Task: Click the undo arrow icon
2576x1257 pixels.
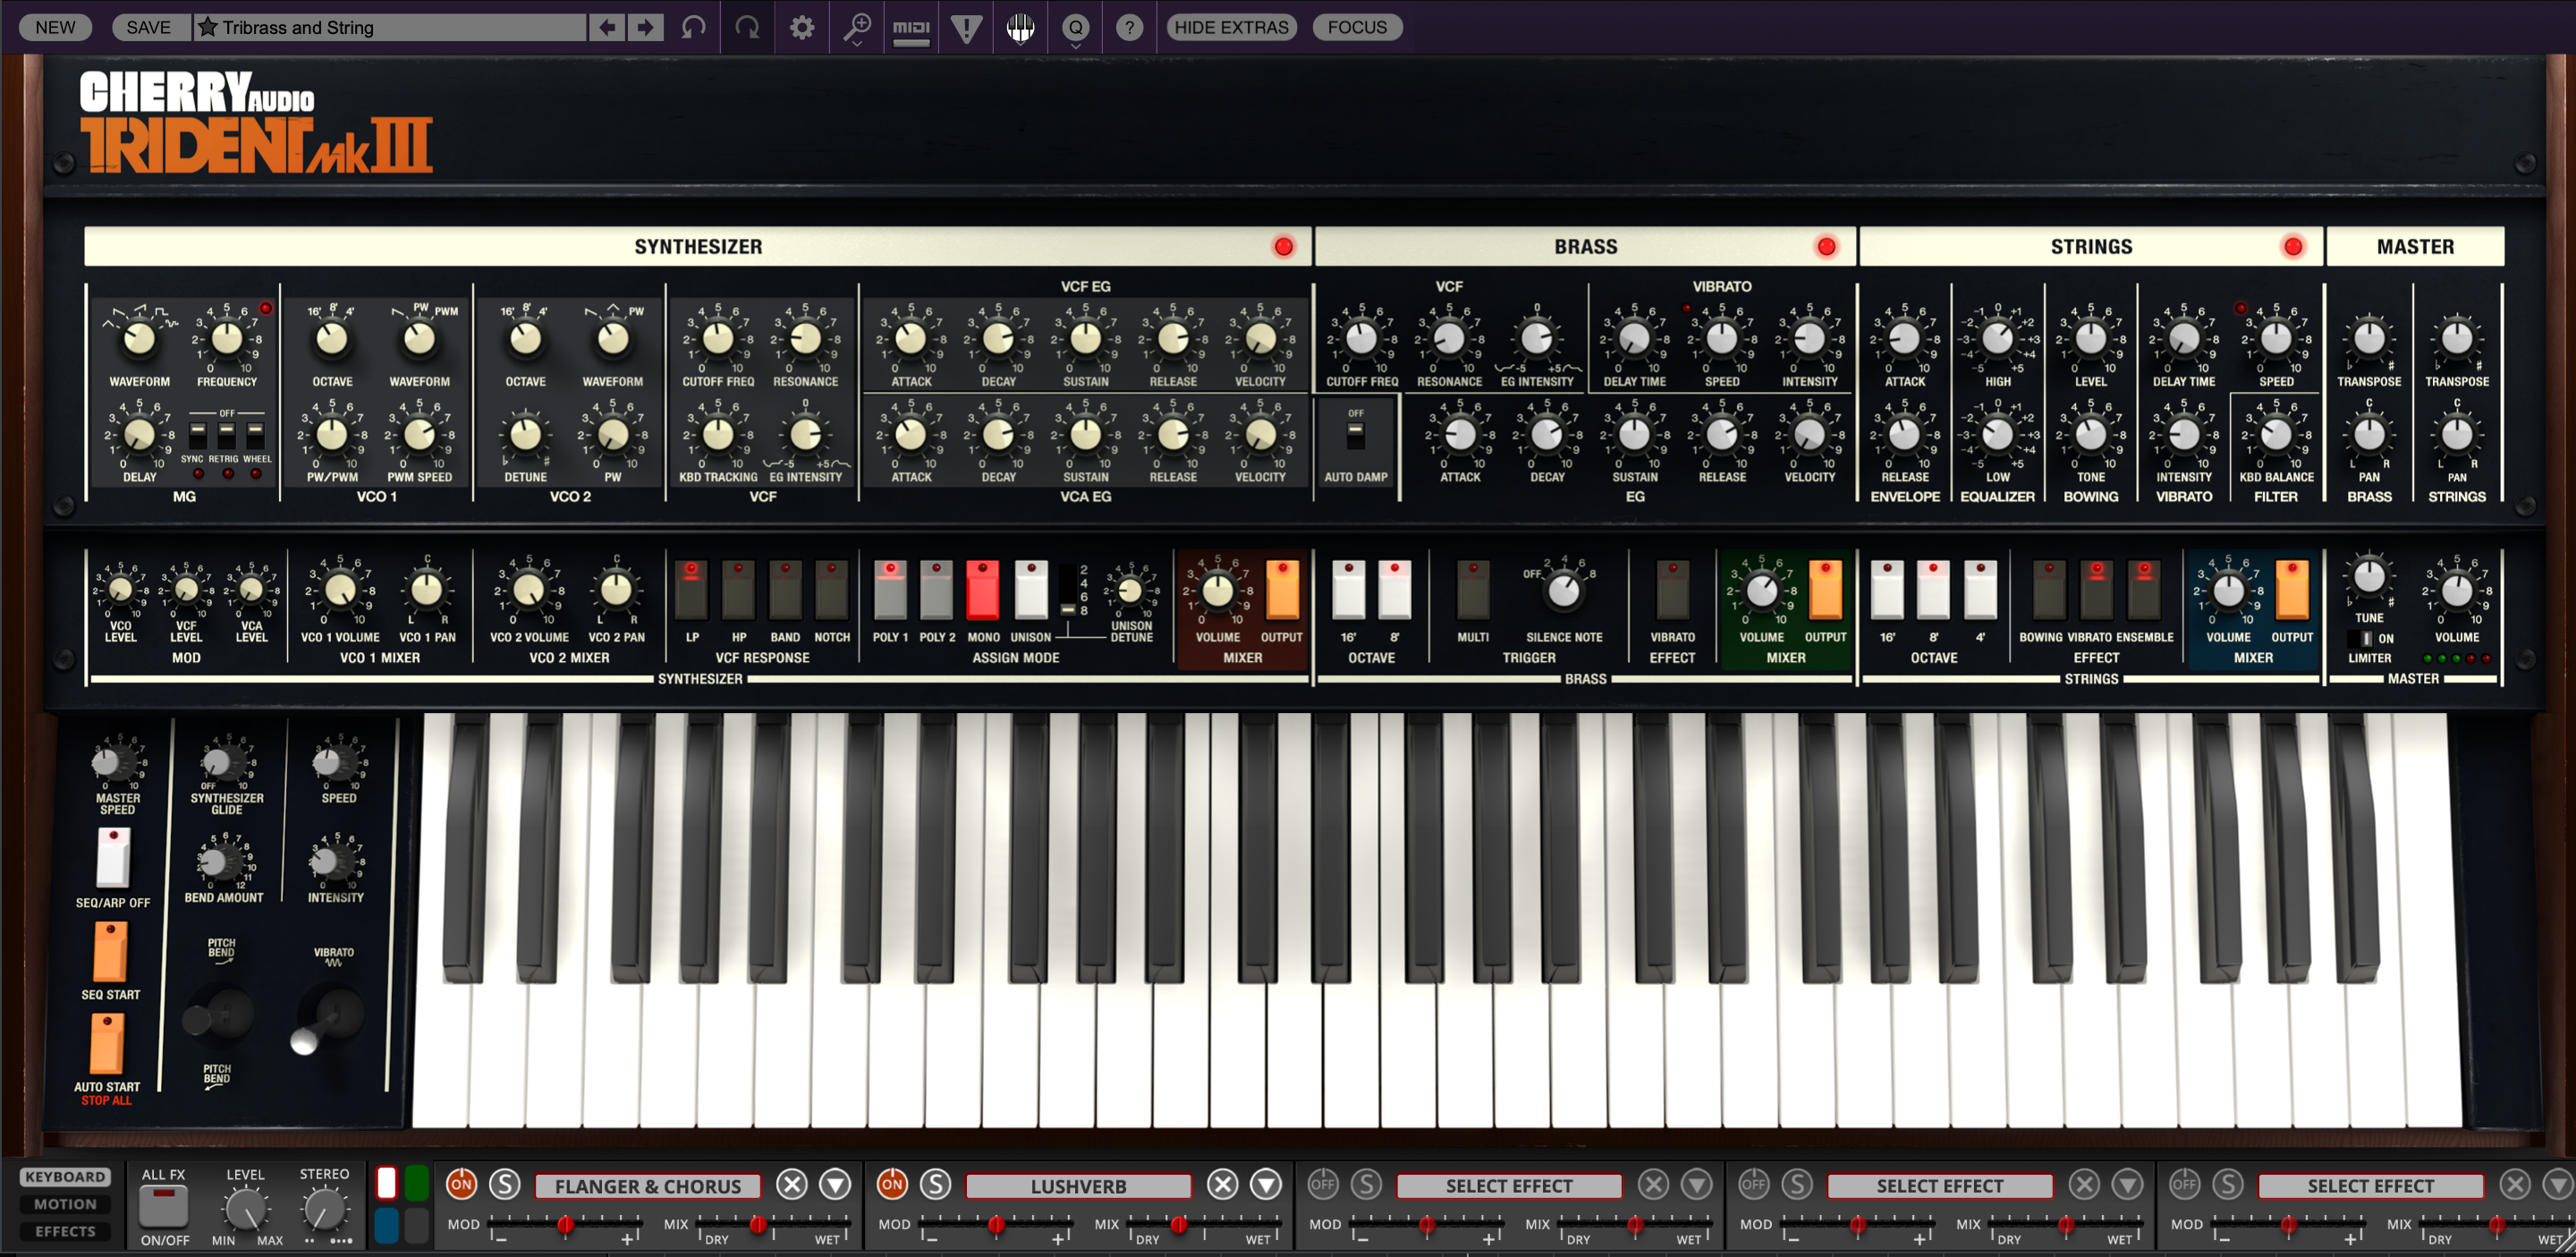Action: 693,27
